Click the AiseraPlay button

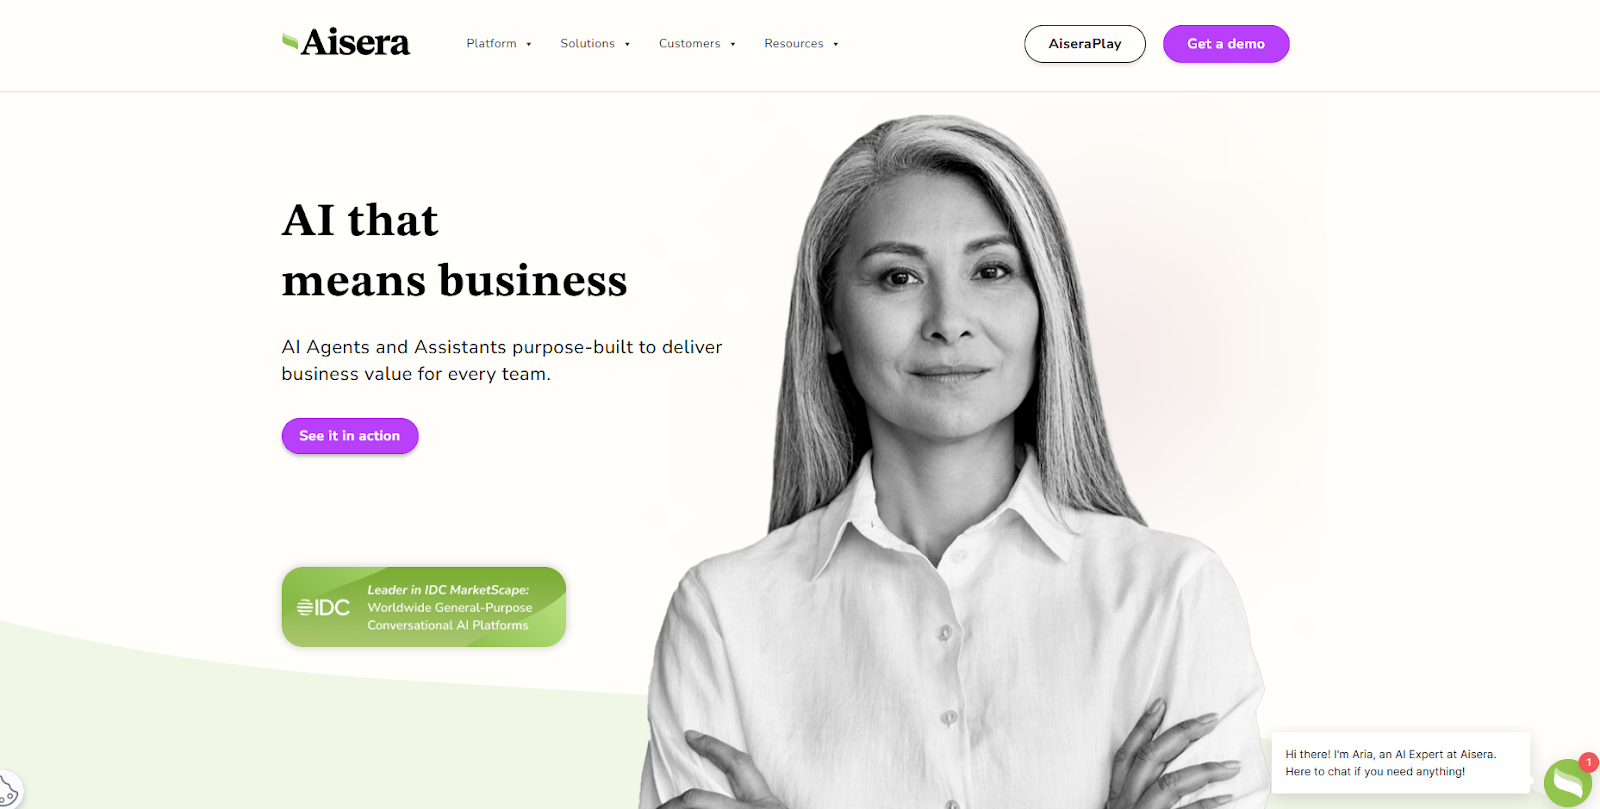pyautogui.click(x=1085, y=44)
